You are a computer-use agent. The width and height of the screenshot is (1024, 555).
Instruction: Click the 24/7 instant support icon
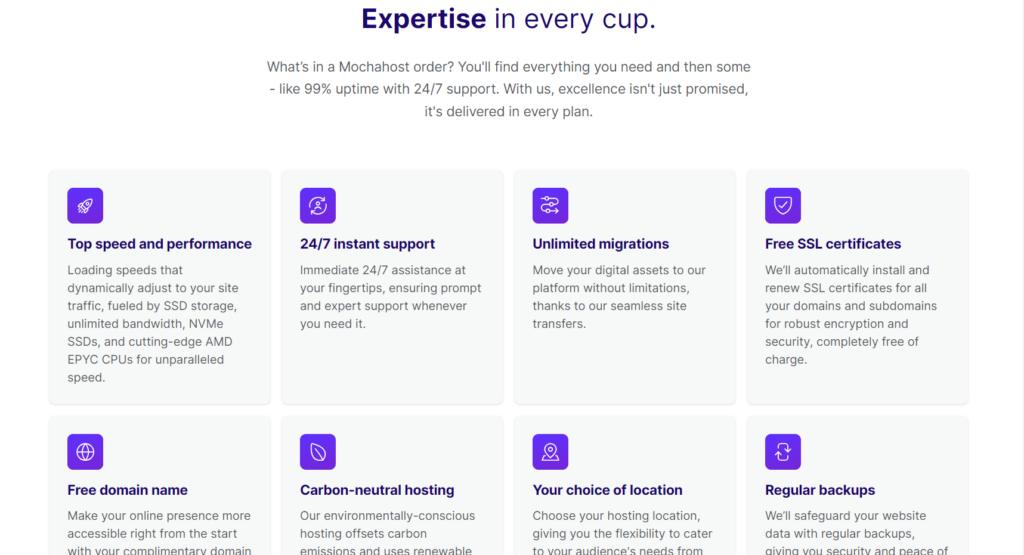click(317, 206)
